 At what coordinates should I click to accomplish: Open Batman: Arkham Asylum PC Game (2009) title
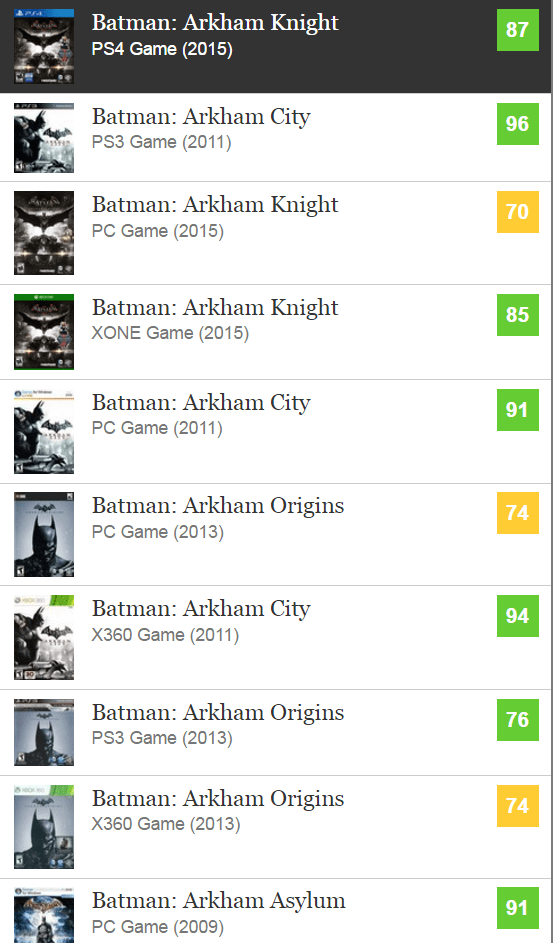[218, 900]
